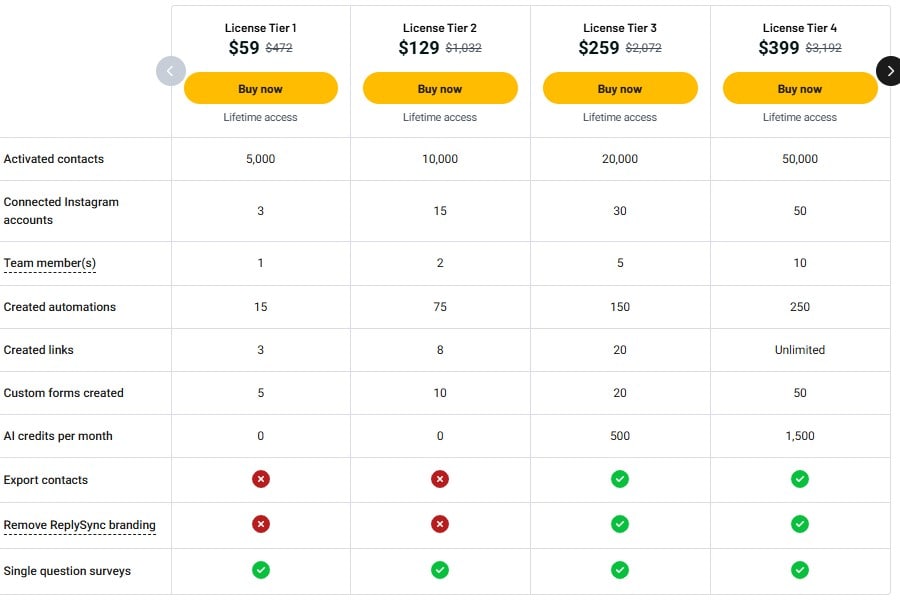Click the green checkmark for Single question surveys under Tier 1
The width and height of the screenshot is (900, 604).
(260, 569)
